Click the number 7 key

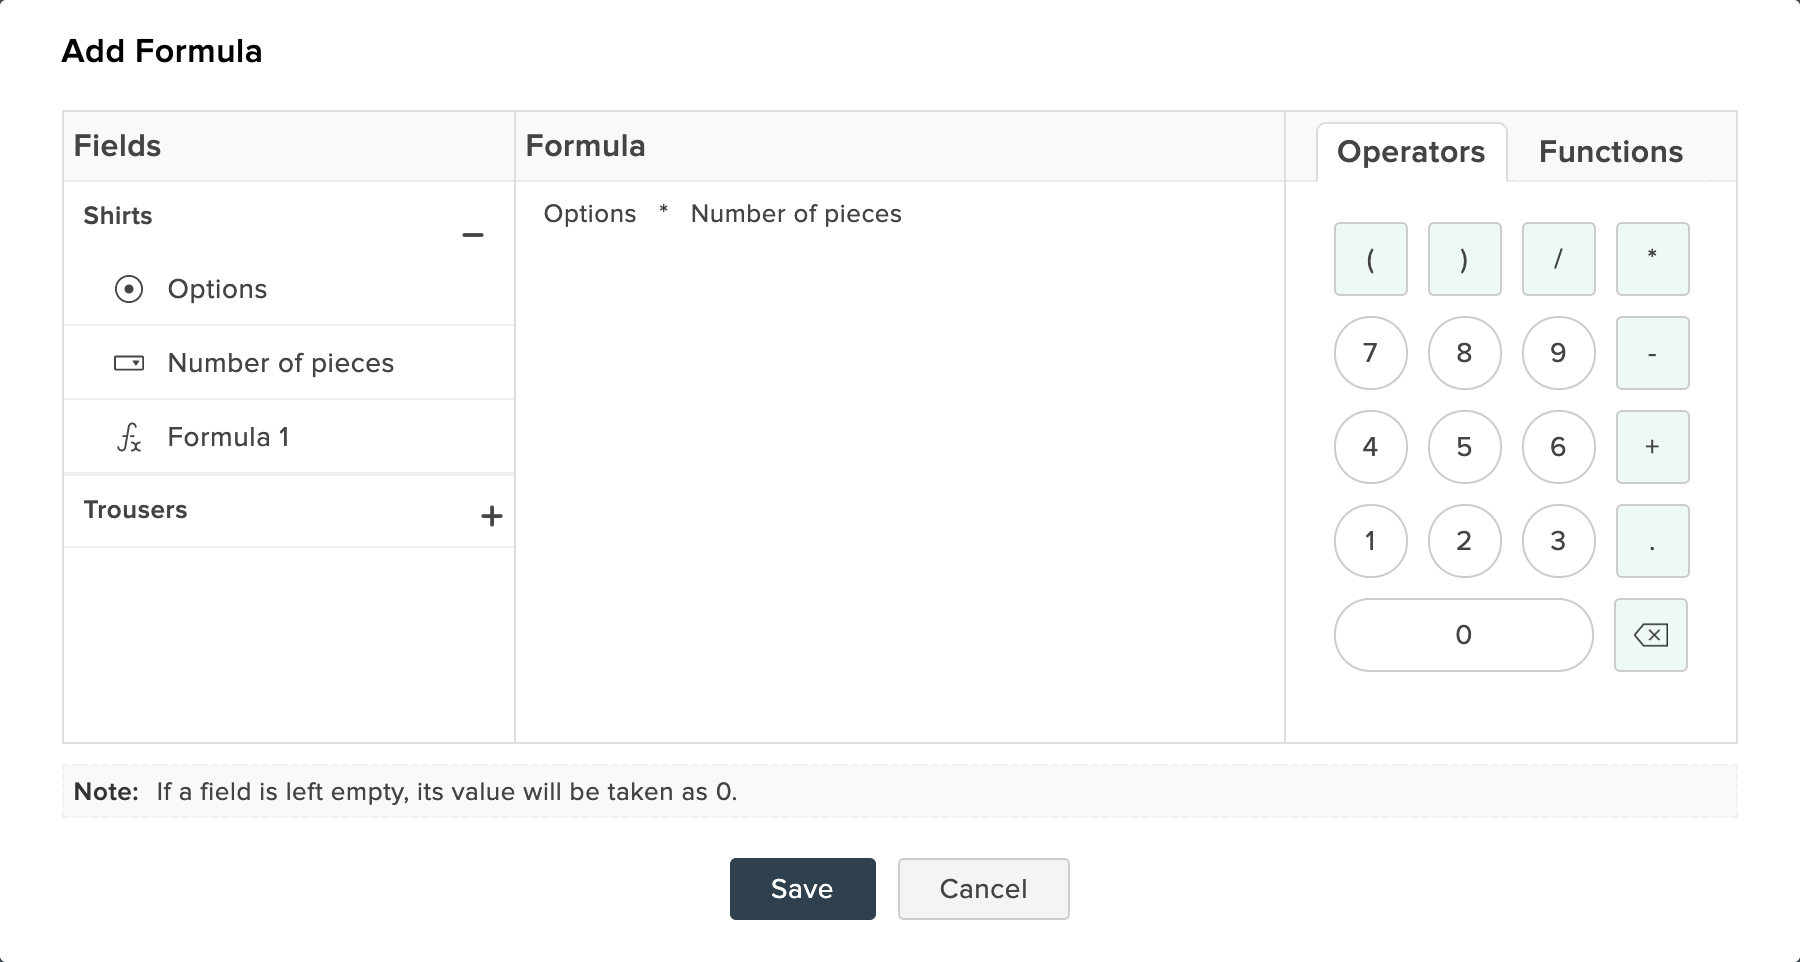(1371, 353)
